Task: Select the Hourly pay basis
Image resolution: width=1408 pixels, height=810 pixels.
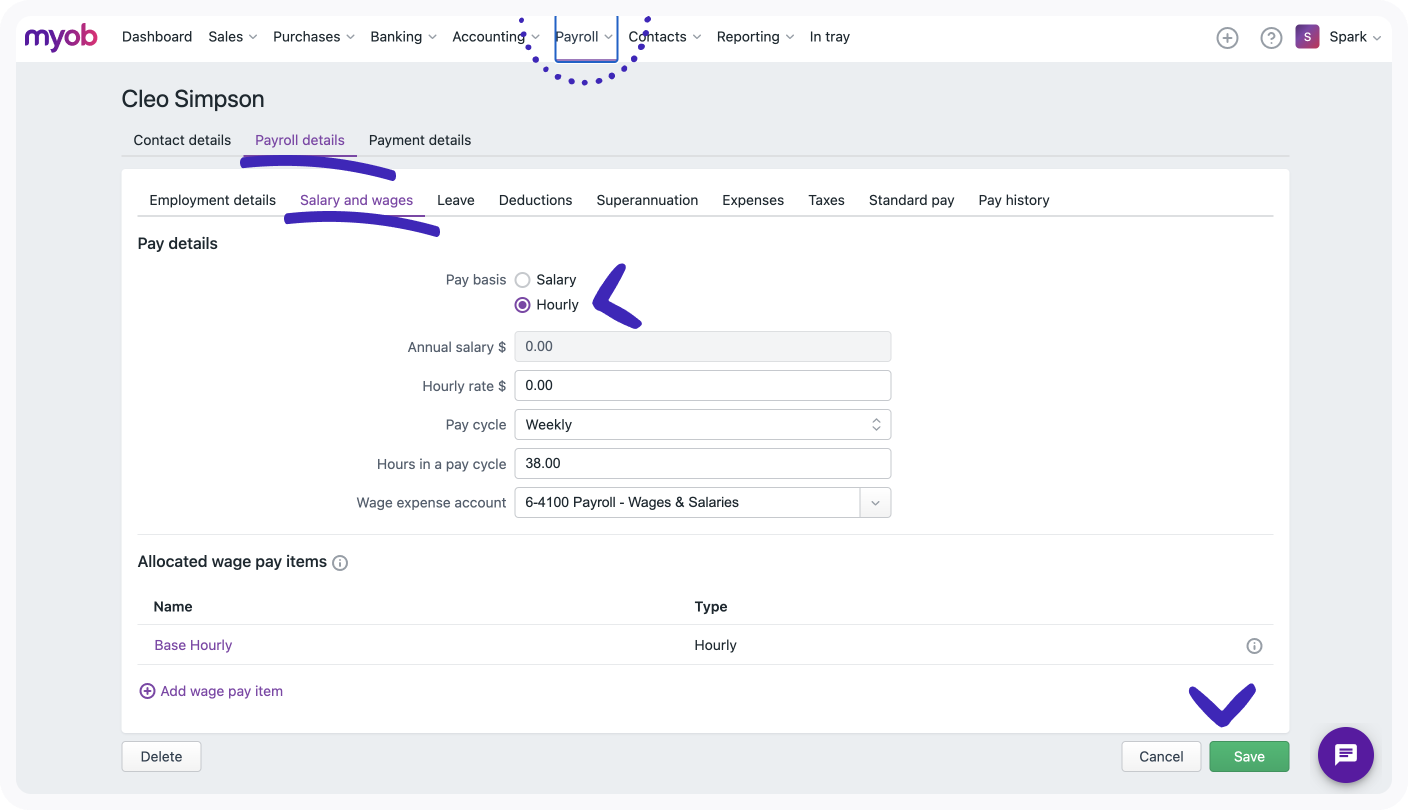Action: 522,305
